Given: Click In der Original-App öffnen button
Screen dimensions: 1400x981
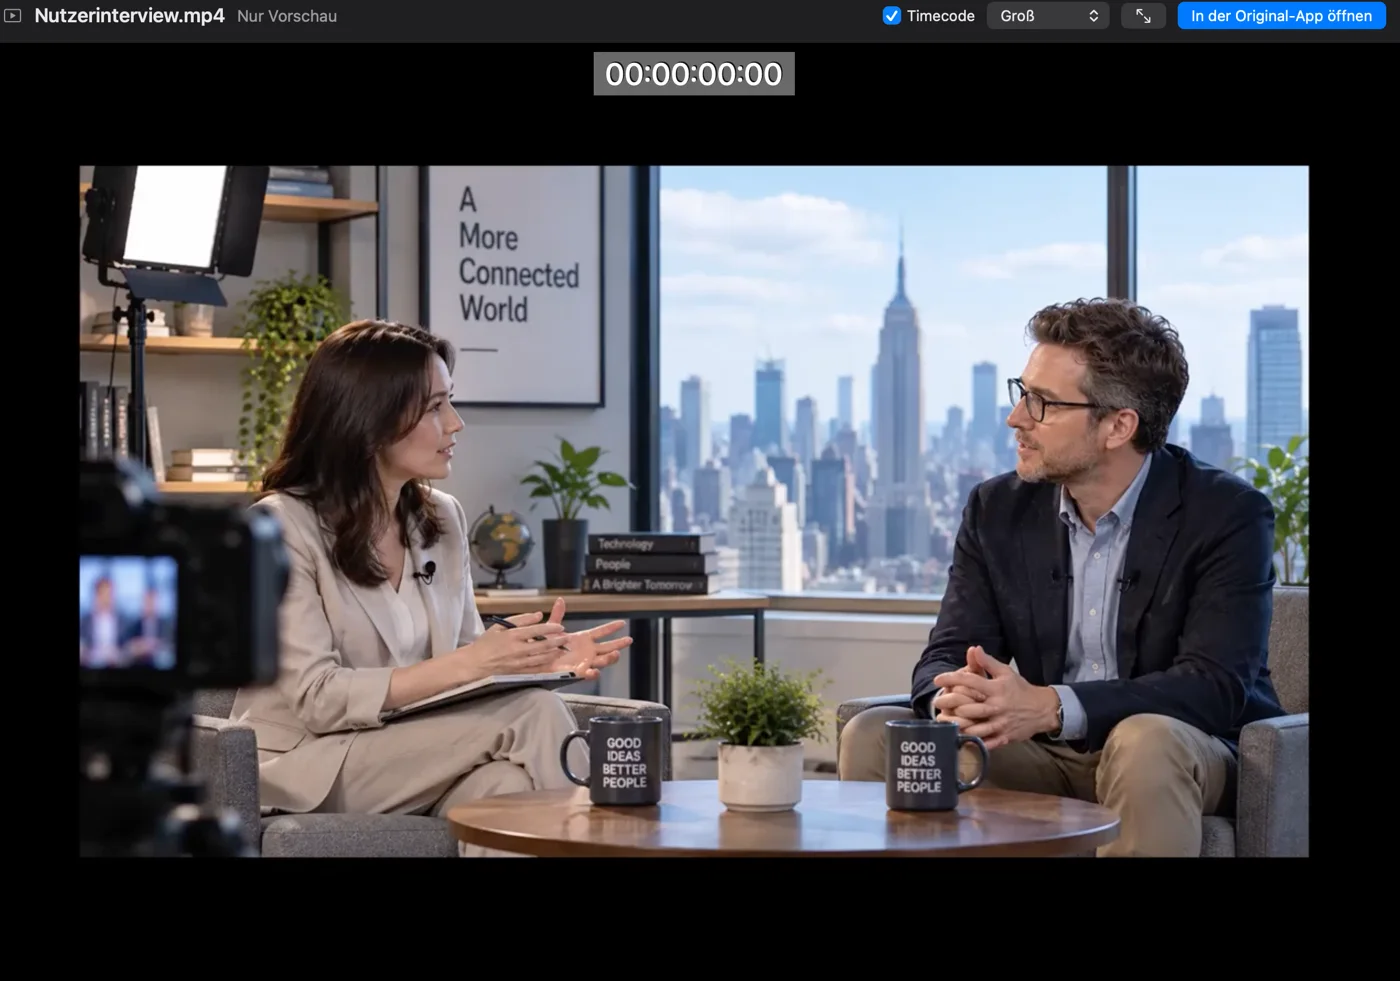Looking at the screenshot, I should [x=1281, y=16].
